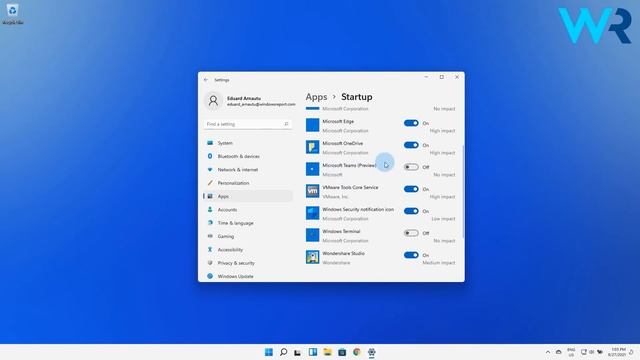
Task: Click the Settings window vertical scrollbar
Action: [463, 192]
